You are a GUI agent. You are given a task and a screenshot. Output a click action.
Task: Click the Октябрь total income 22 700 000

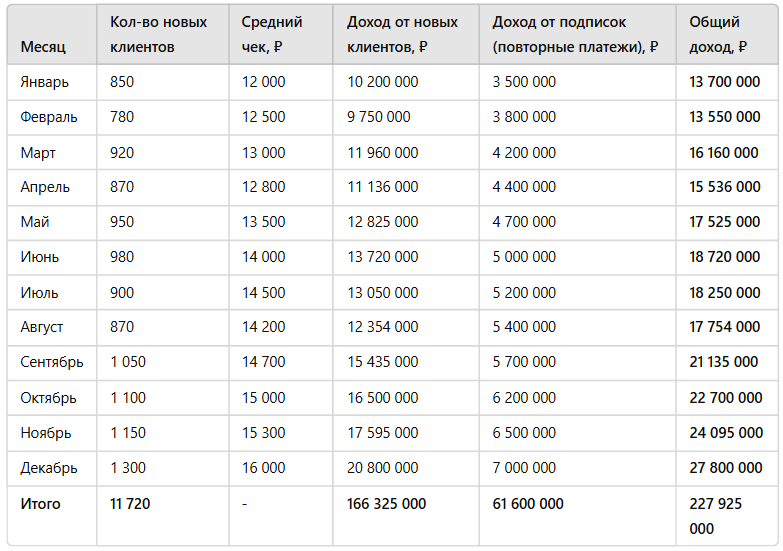[726, 398]
